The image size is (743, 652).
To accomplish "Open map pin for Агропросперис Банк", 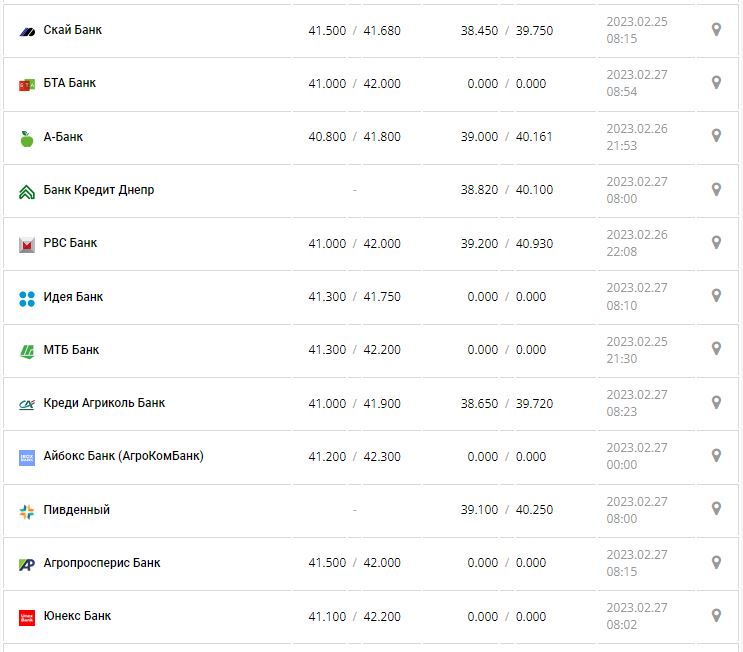I will point(716,562).
